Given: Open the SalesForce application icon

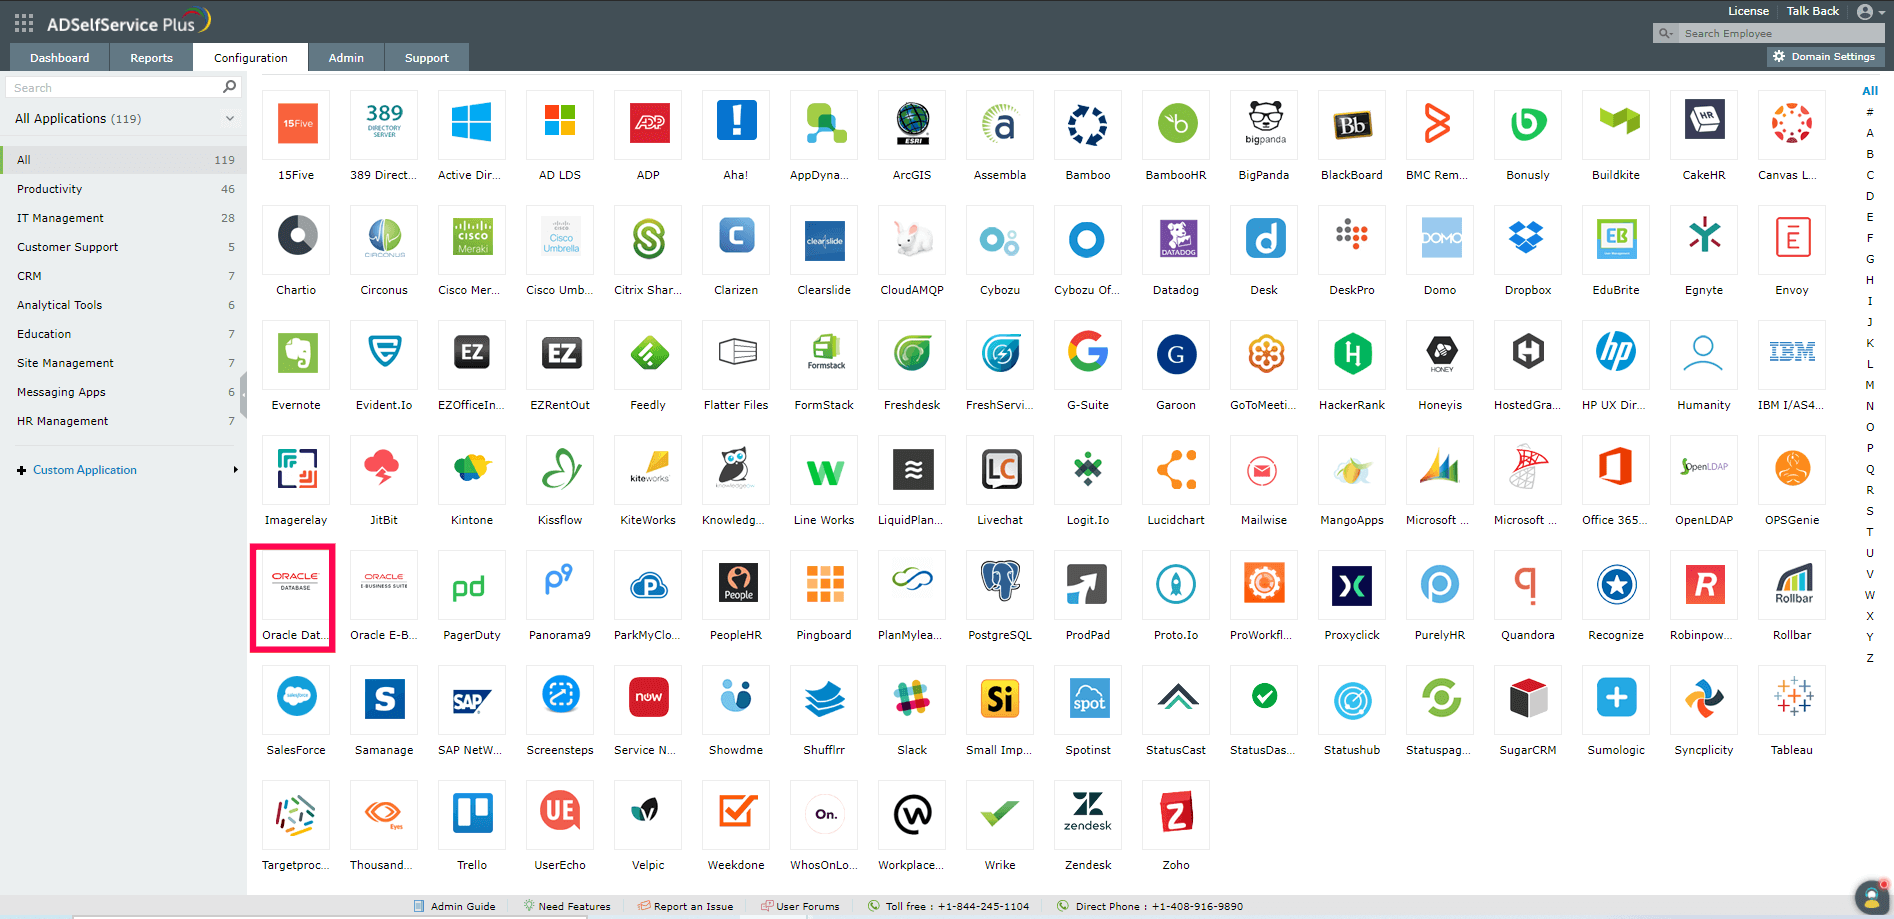Looking at the screenshot, I should [x=297, y=699].
